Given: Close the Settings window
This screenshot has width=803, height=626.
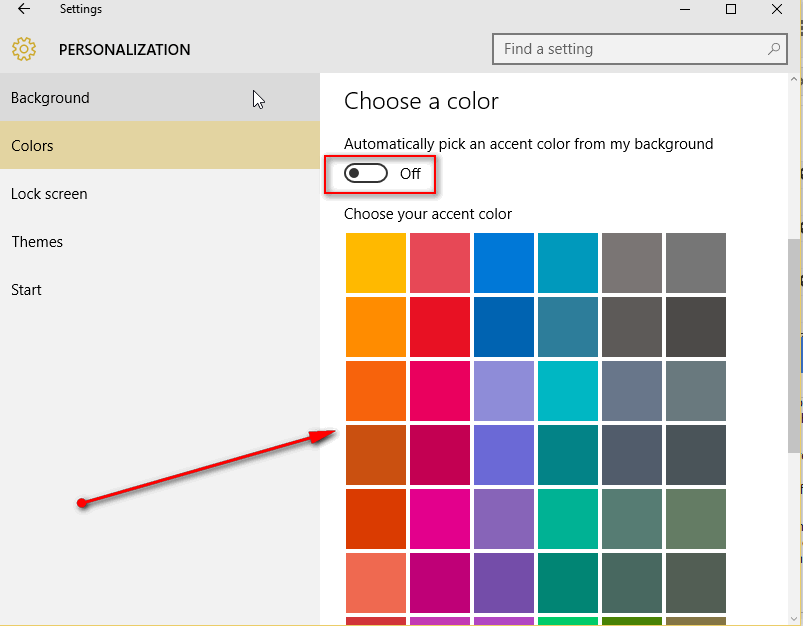Looking at the screenshot, I should [x=776, y=9].
